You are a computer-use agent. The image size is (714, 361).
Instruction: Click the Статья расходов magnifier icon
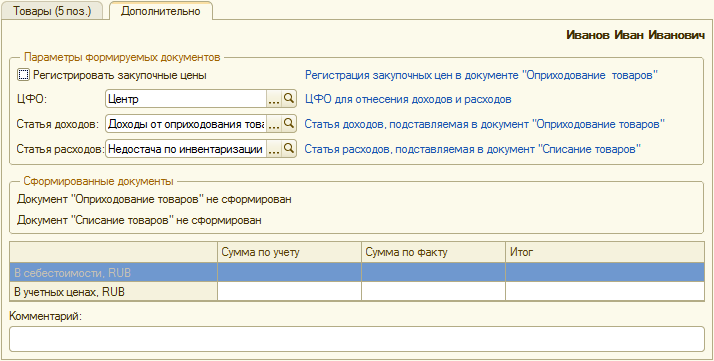289,148
